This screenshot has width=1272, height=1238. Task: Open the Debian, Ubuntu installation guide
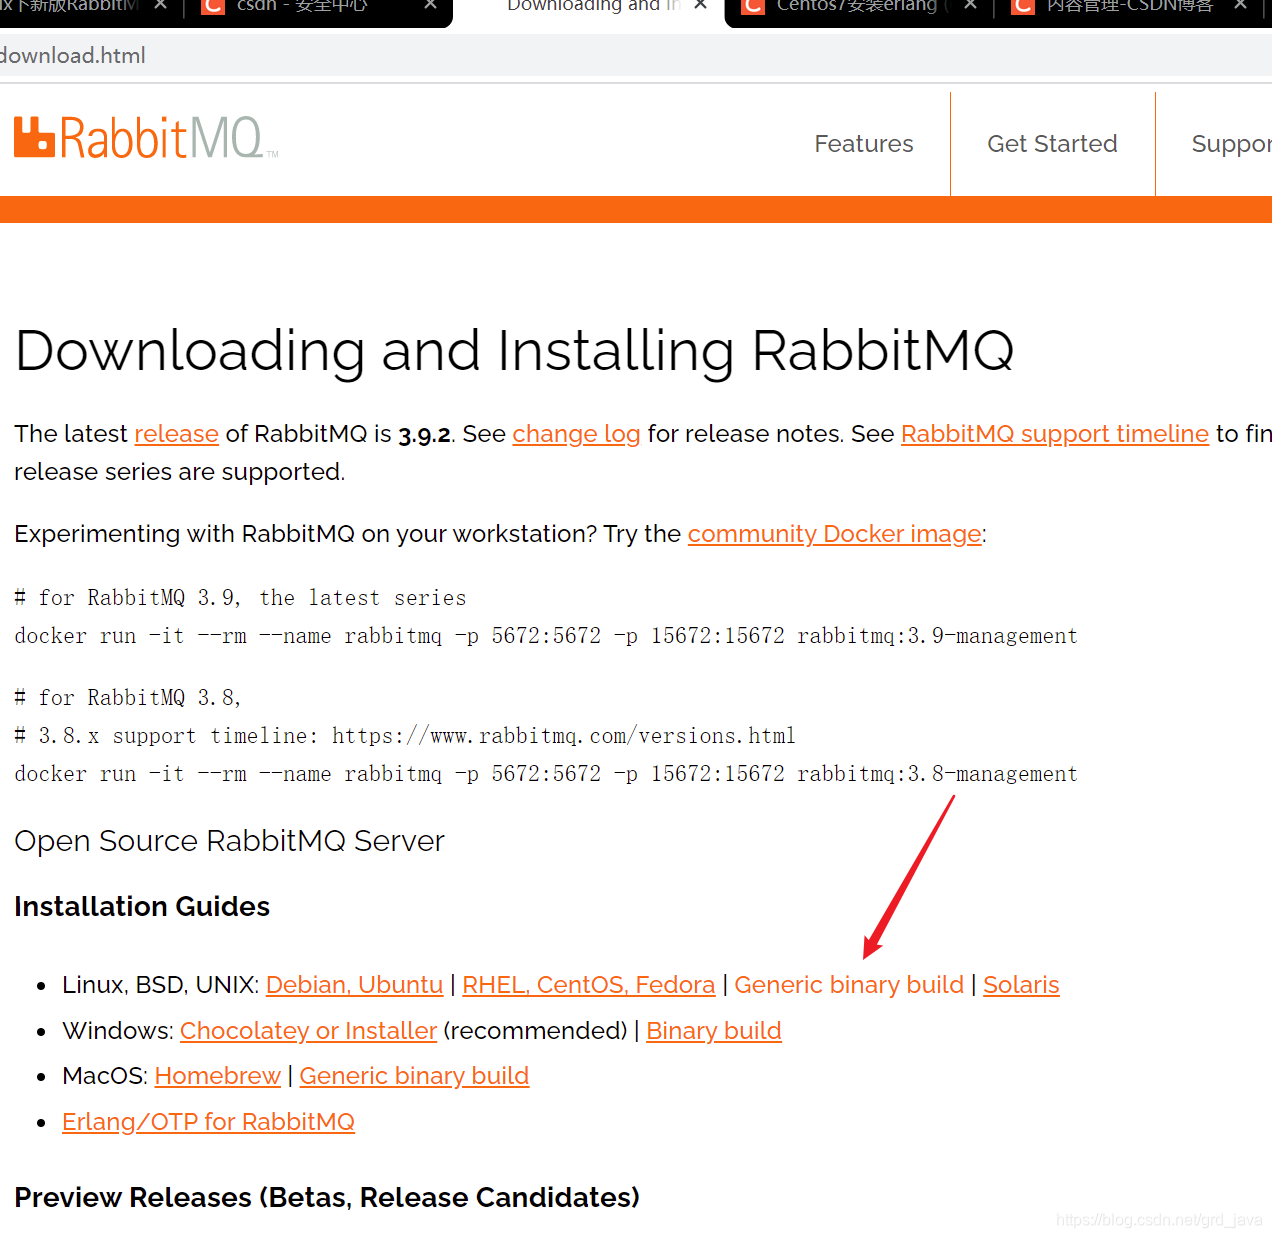[x=354, y=985]
